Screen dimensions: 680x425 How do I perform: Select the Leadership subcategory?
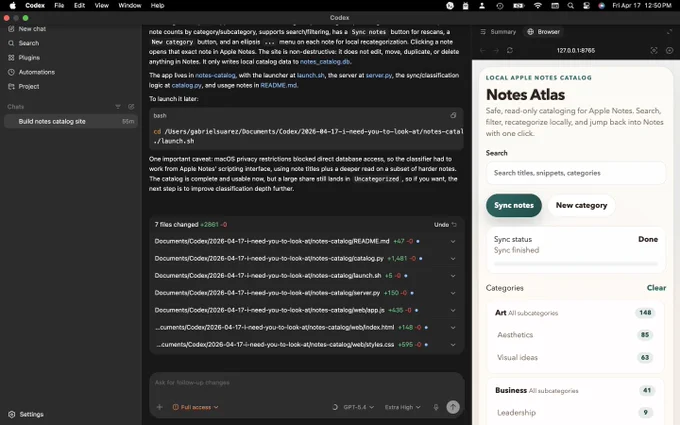click(575, 412)
